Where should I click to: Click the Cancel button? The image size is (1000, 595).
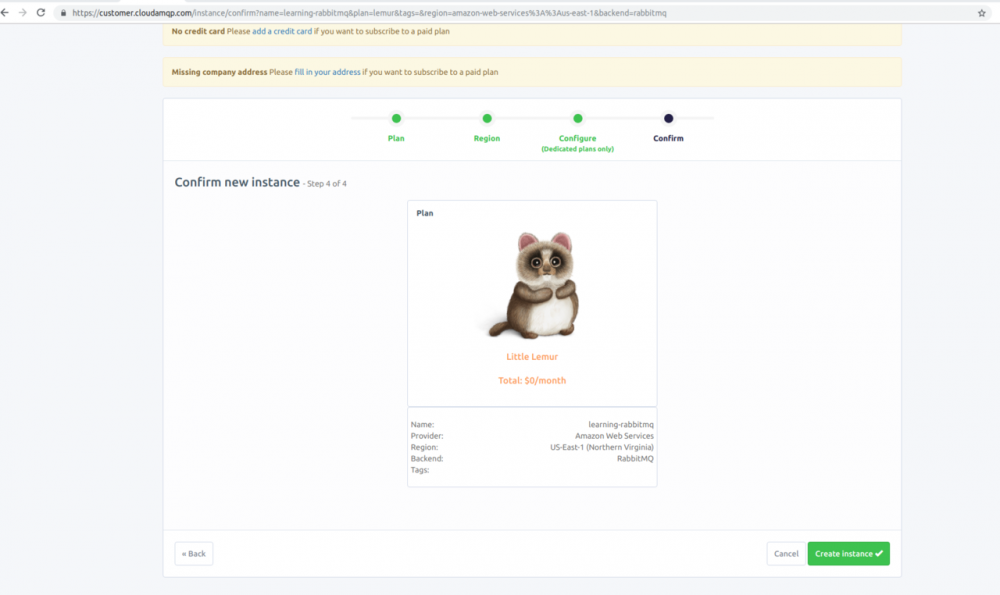tap(785, 553)
